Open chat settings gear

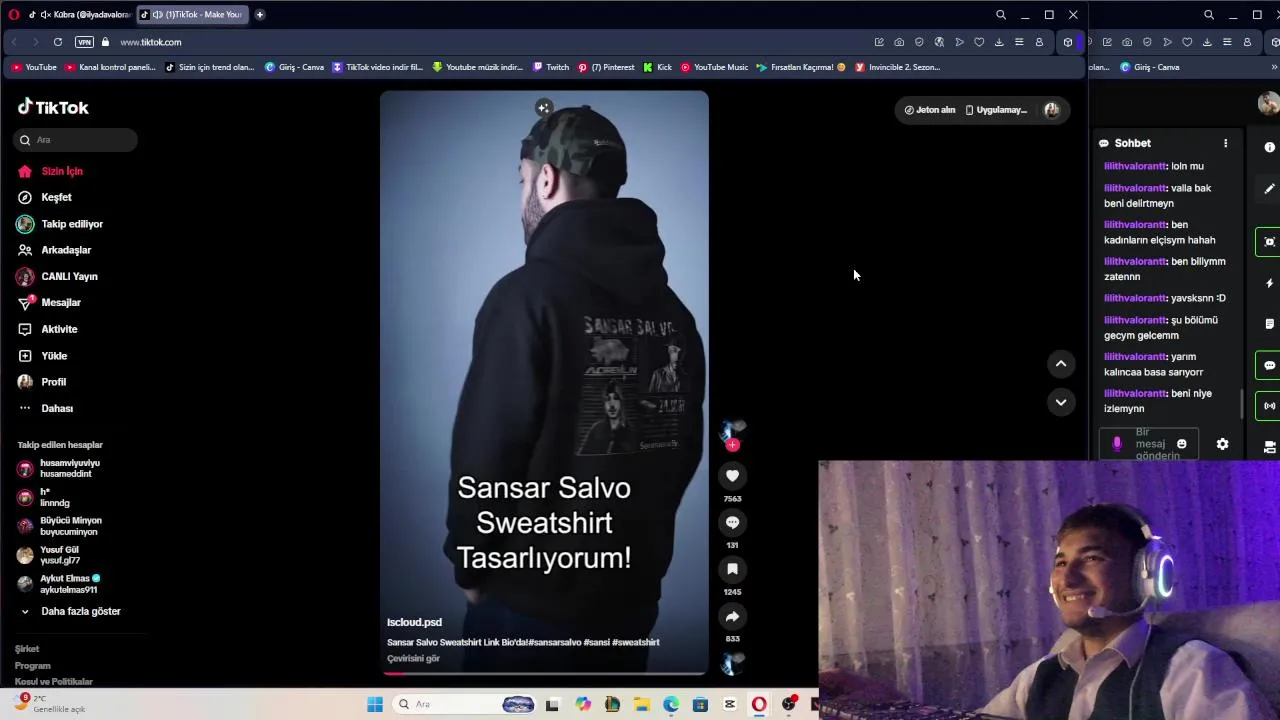pyautogui.click(x=1222, y=444)
